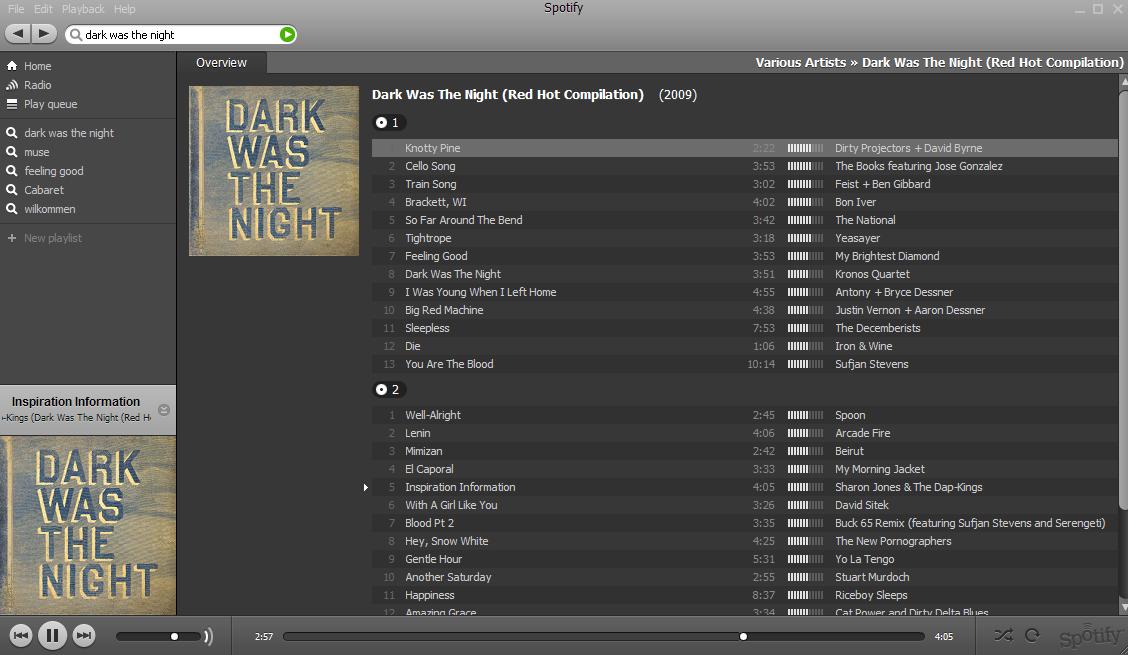Click the green play icon in search bar
Viewport: 1128px width, 655px height.
coord(287,34)
